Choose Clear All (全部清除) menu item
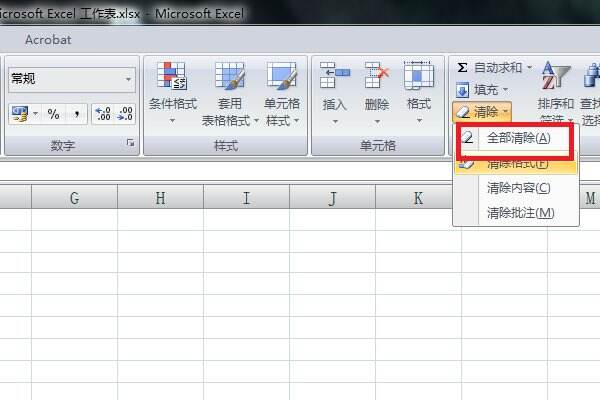Viewport: 600px width, 400px height. [516, 138]
